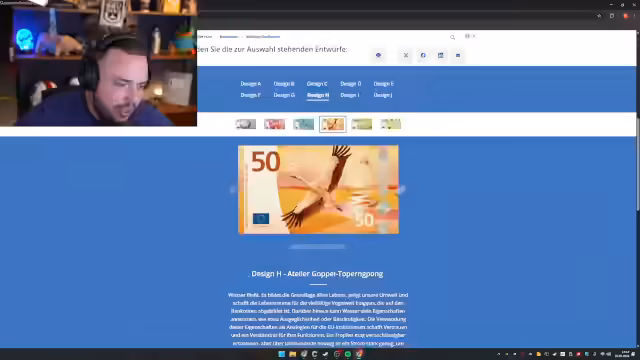640x360 pixels.
Task: Share the page on LinkedIn
Action: pos(440,55)
